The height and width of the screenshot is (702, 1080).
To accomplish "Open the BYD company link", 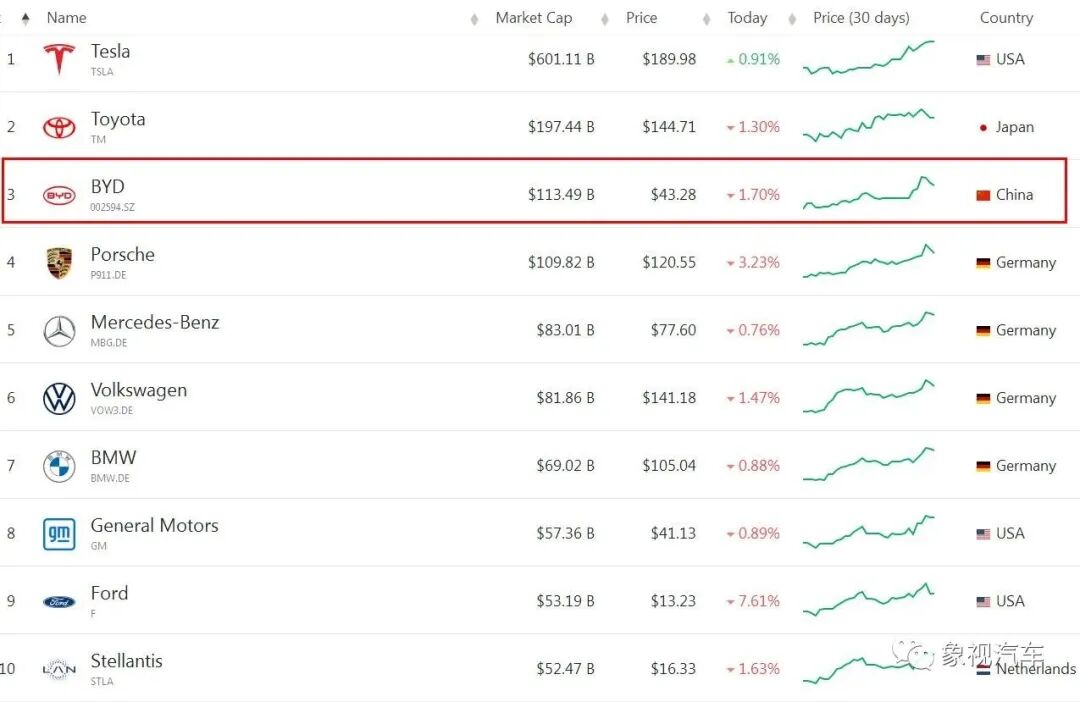I will click(x=107, y=187).
